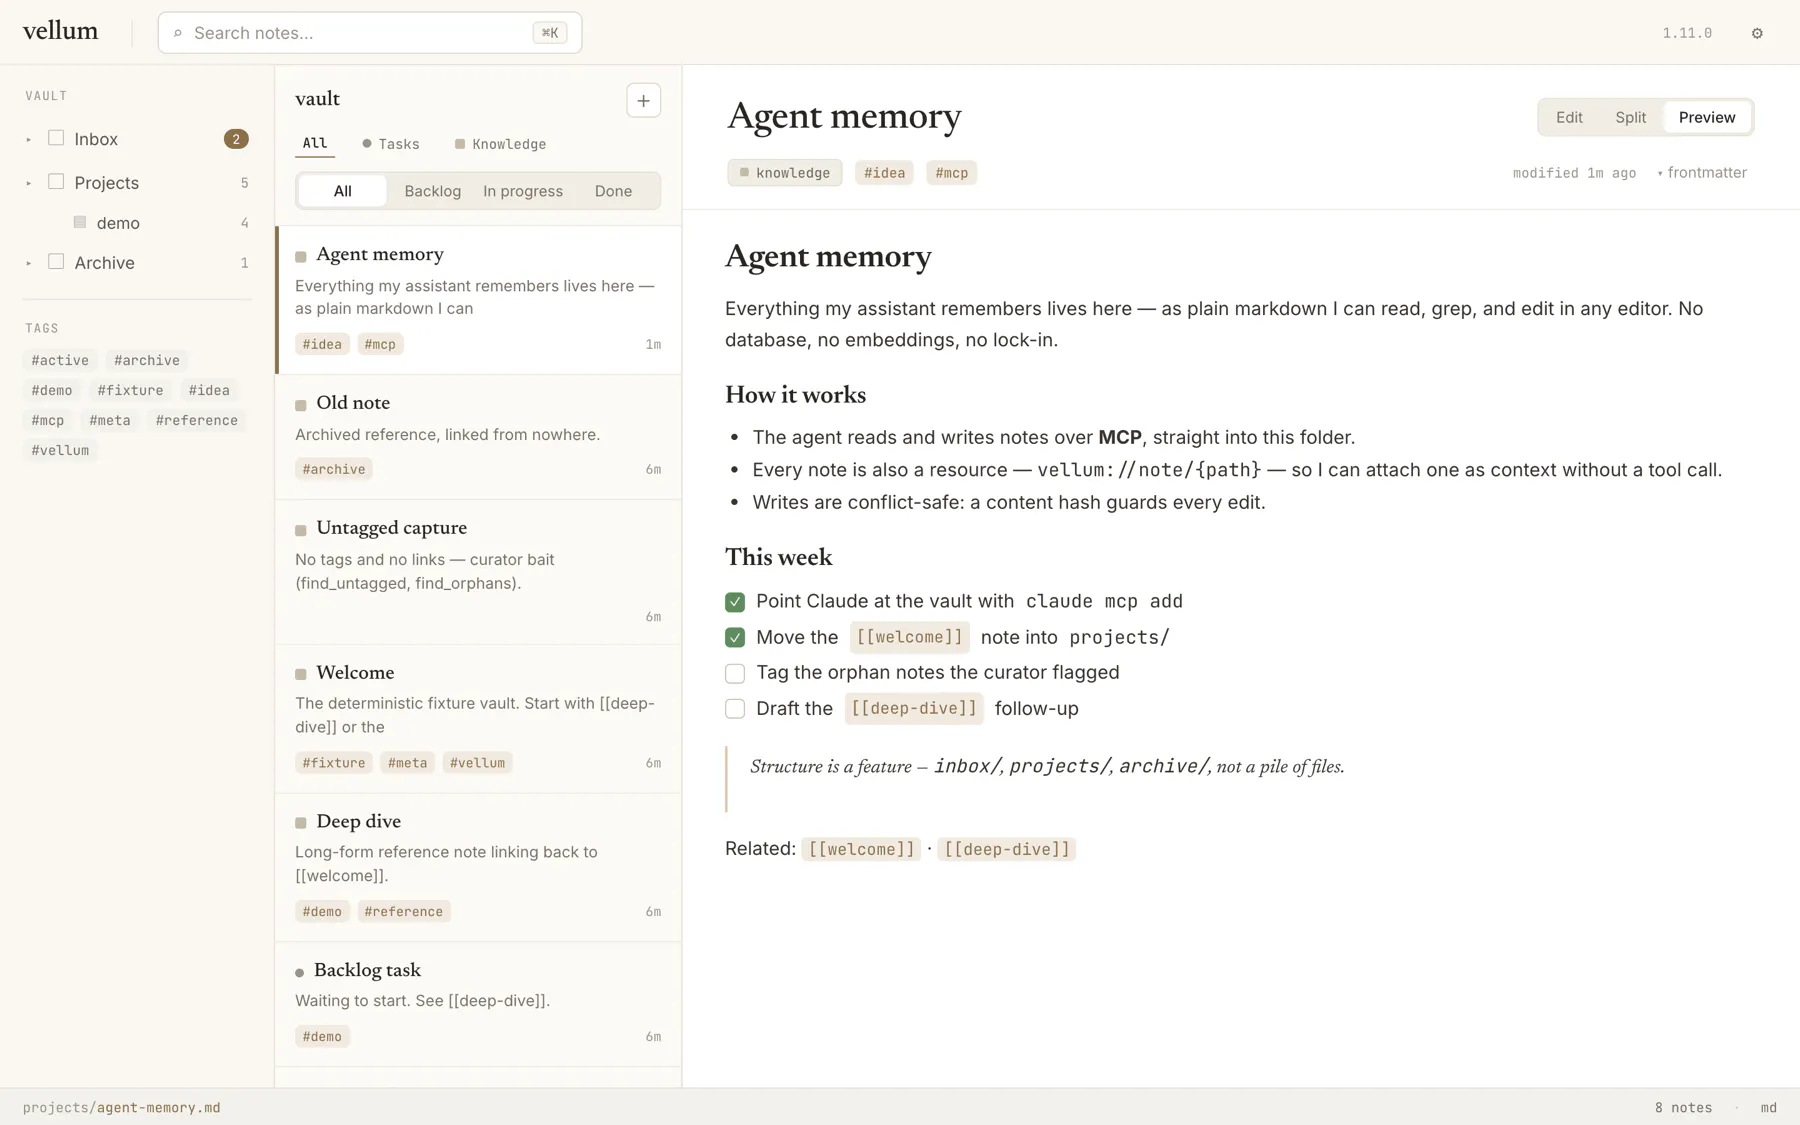Open the Related [[deep-dive]] link
This screenshot has width=1800, height=1125.
[1007, 849]
